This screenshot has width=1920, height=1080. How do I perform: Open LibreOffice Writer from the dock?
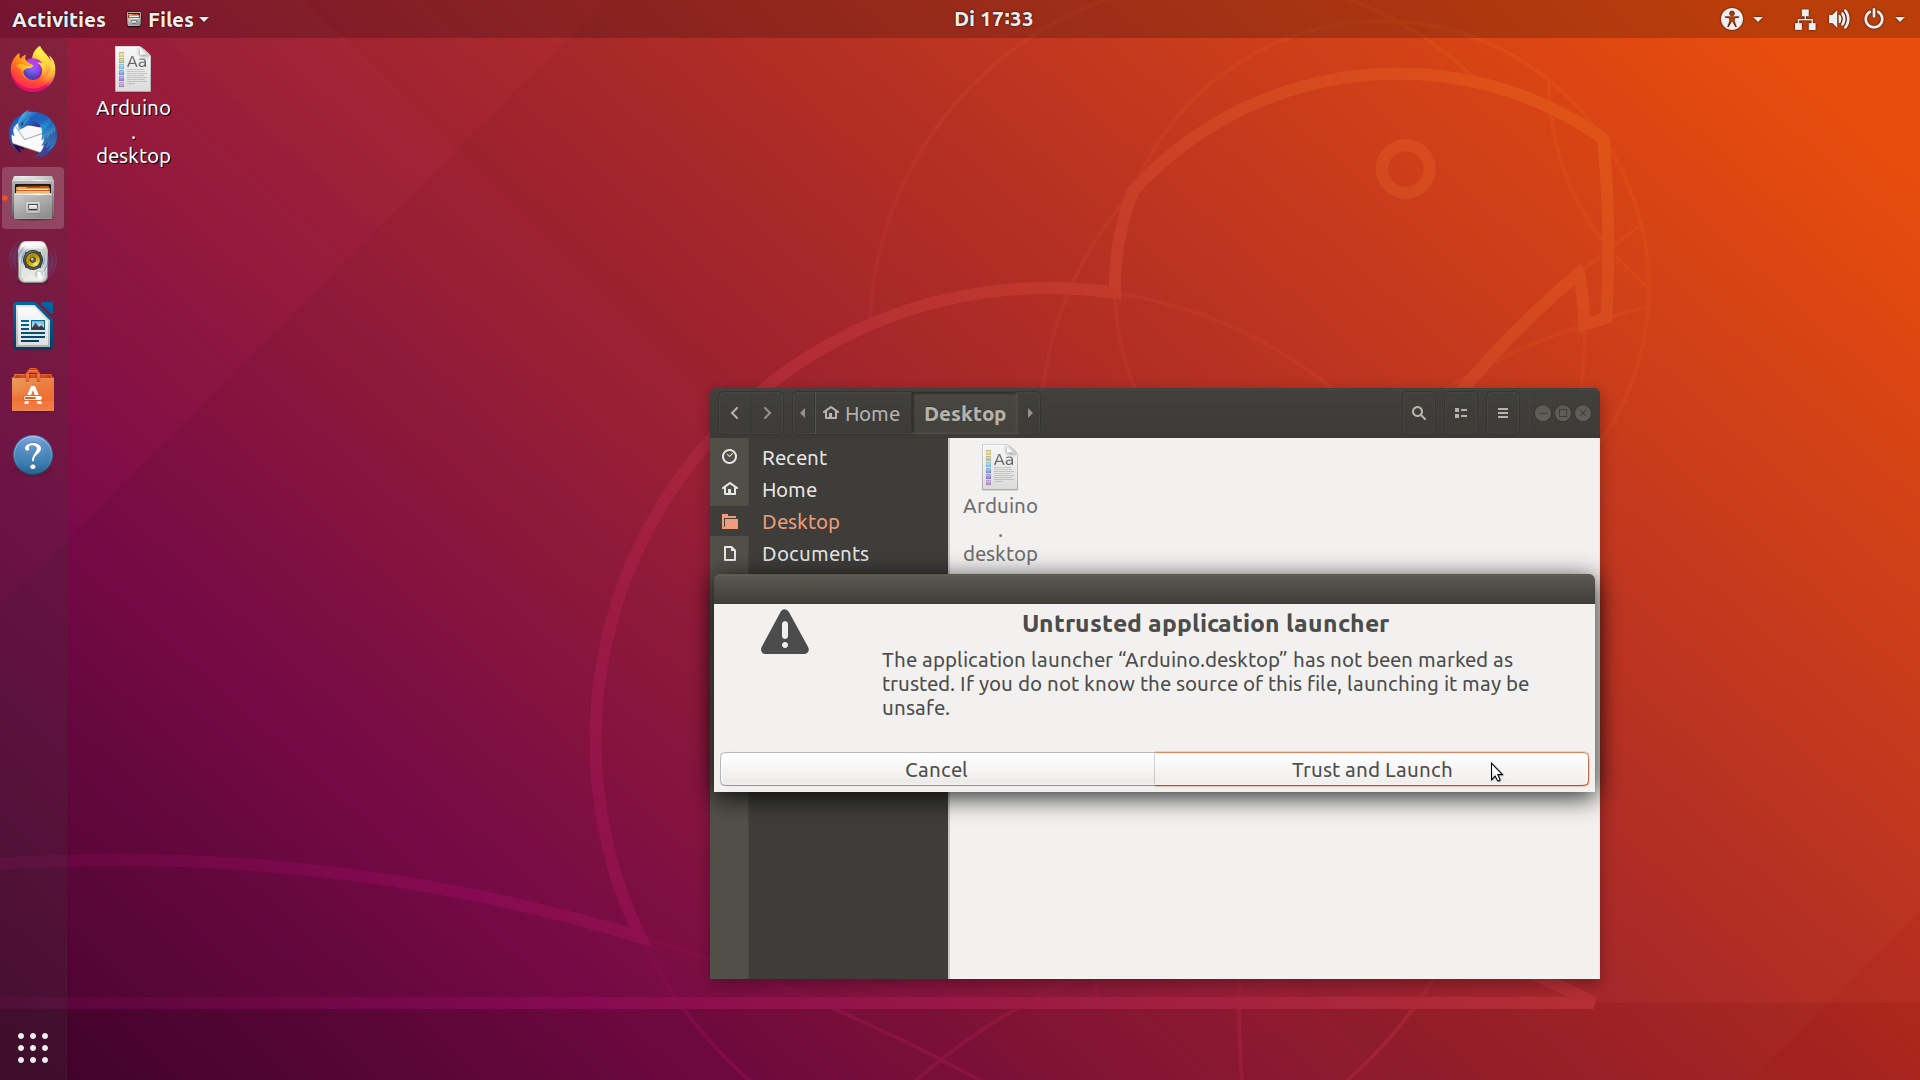click(x=33, y=326)
